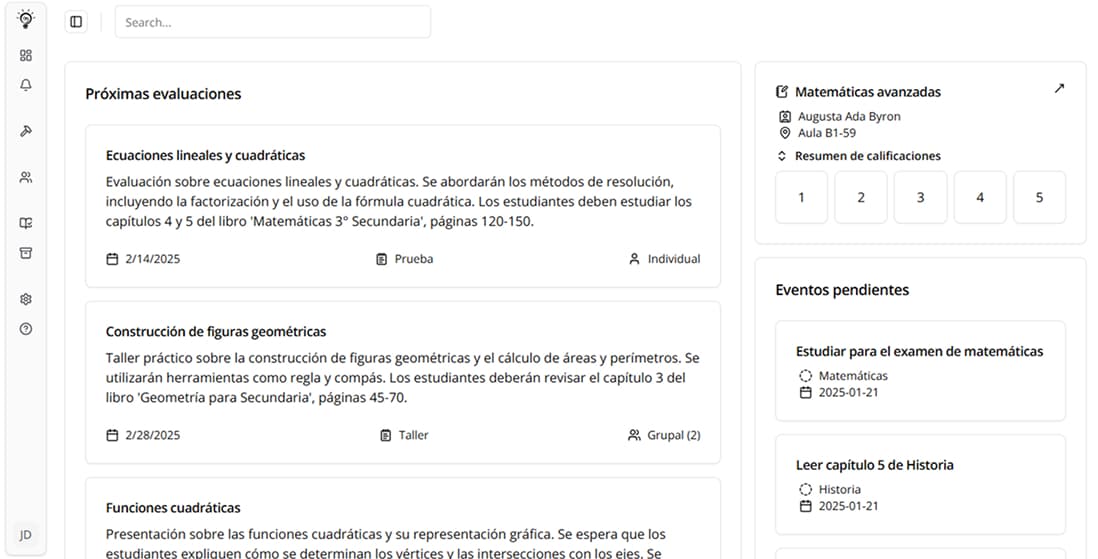Open notifications bell in sidebar
Image resolution: width=1098 pixels, height=559 pixels.
(26, 85)
